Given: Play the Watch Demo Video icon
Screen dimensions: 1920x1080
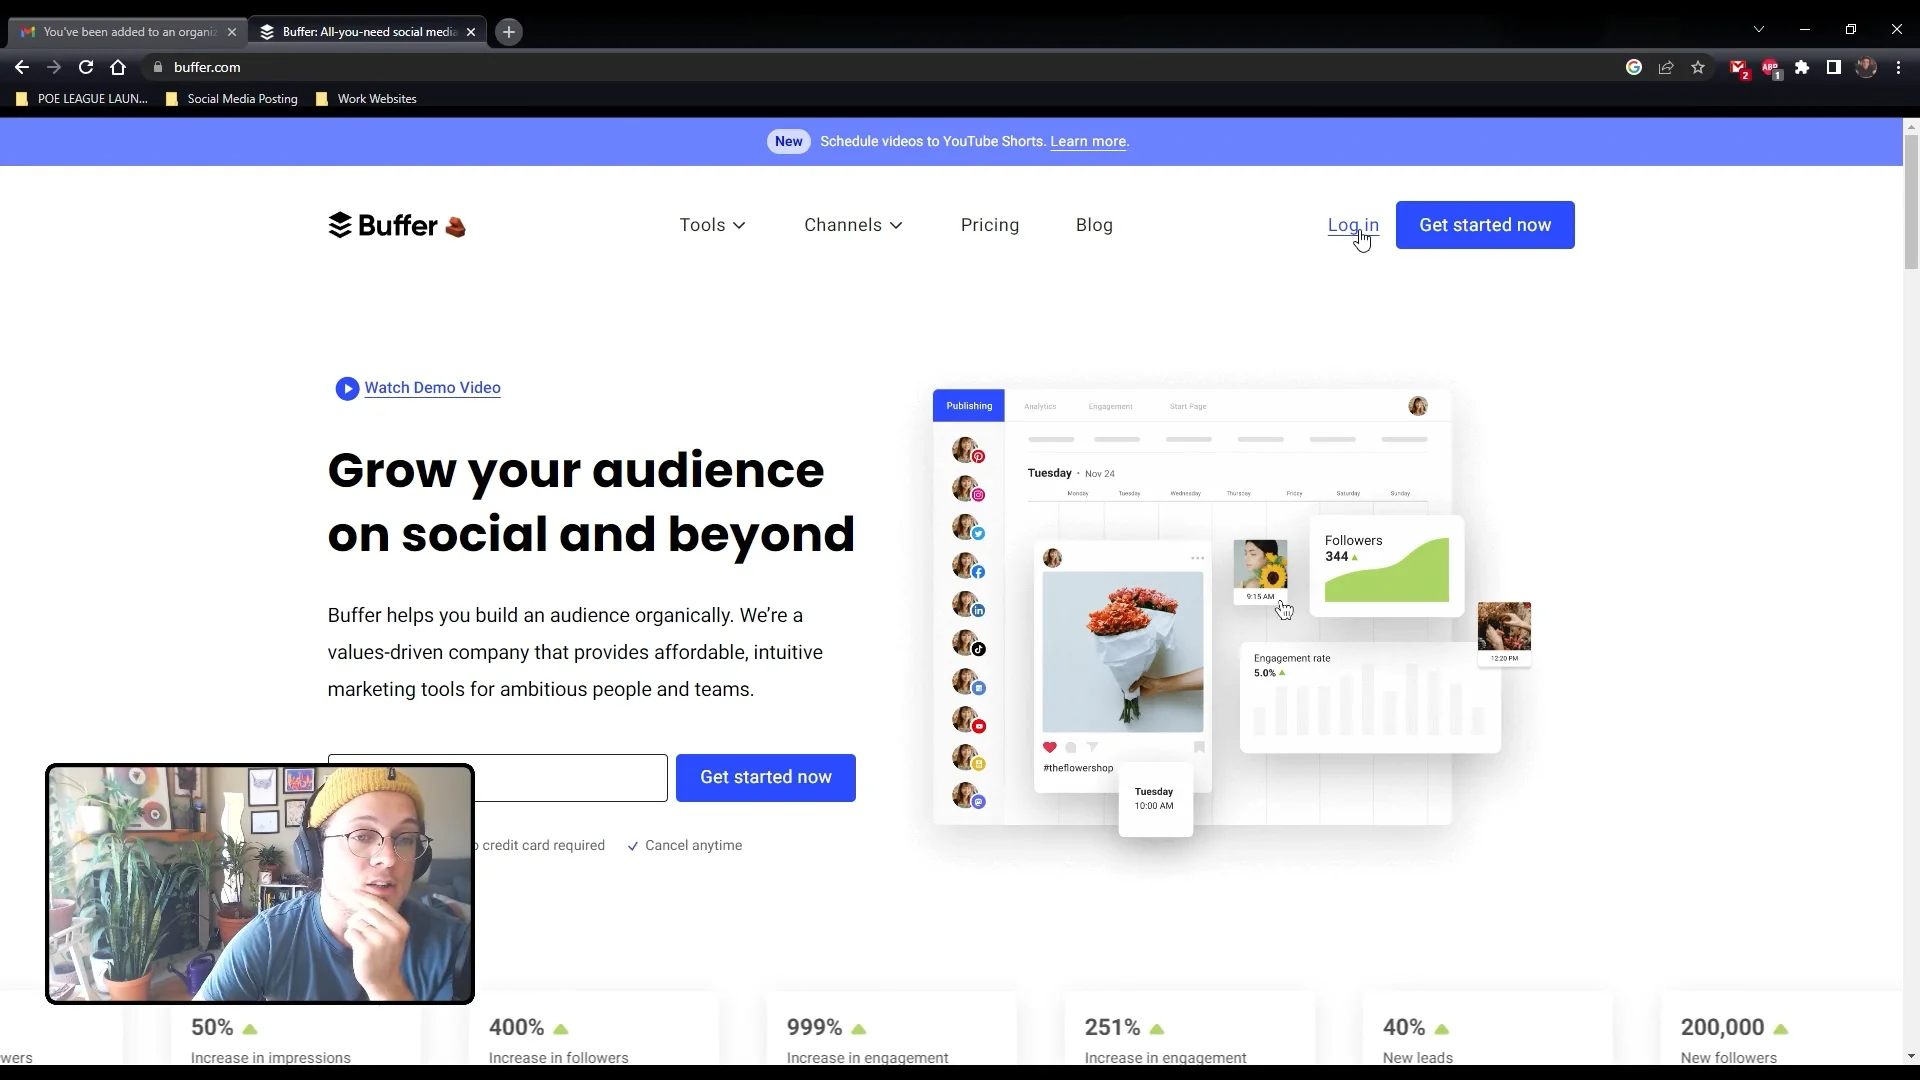Looking at the screenshot, I should 347,388.
